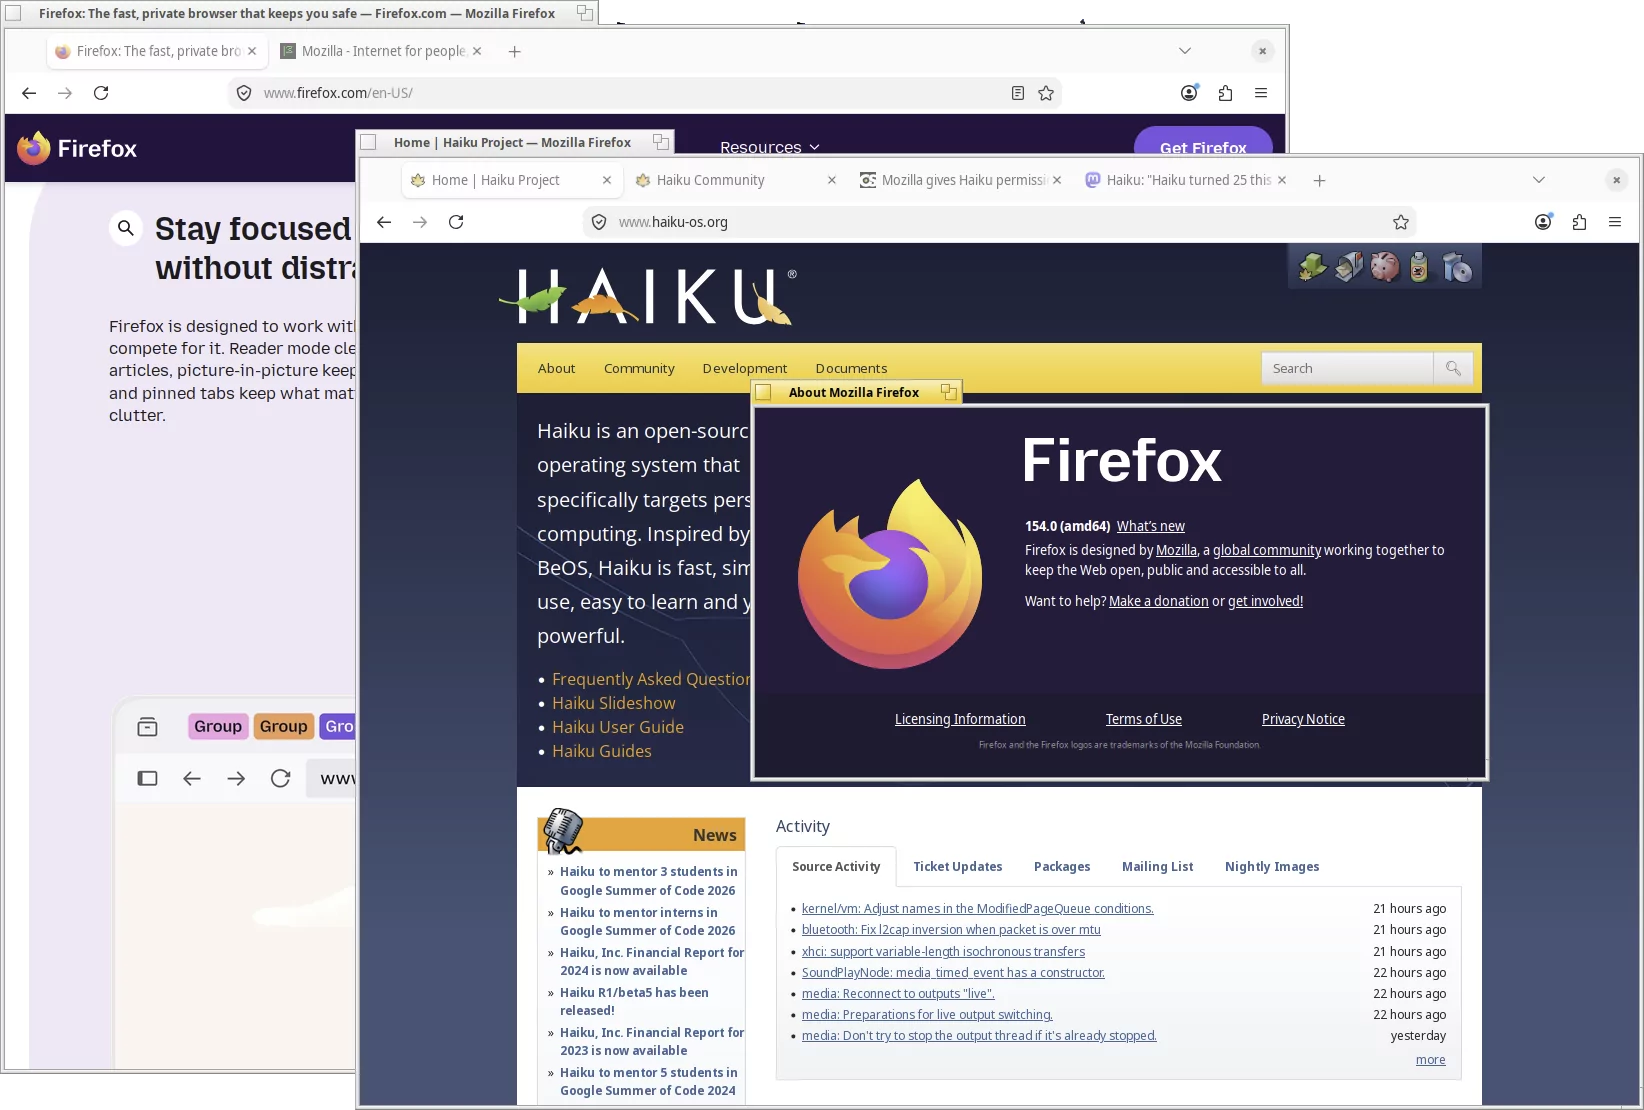Click shield icon beside www.haiku-os.org
The image size is (1644, 1110).
pyautogui.click(x=599, y=222)
